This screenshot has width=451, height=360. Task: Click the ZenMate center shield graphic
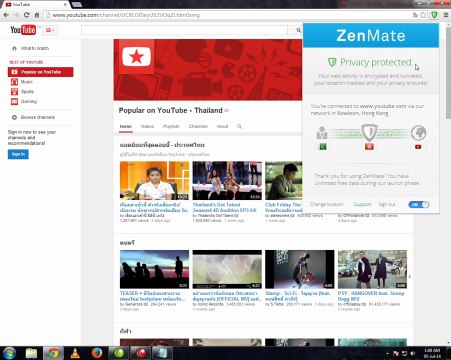(369, 133)
